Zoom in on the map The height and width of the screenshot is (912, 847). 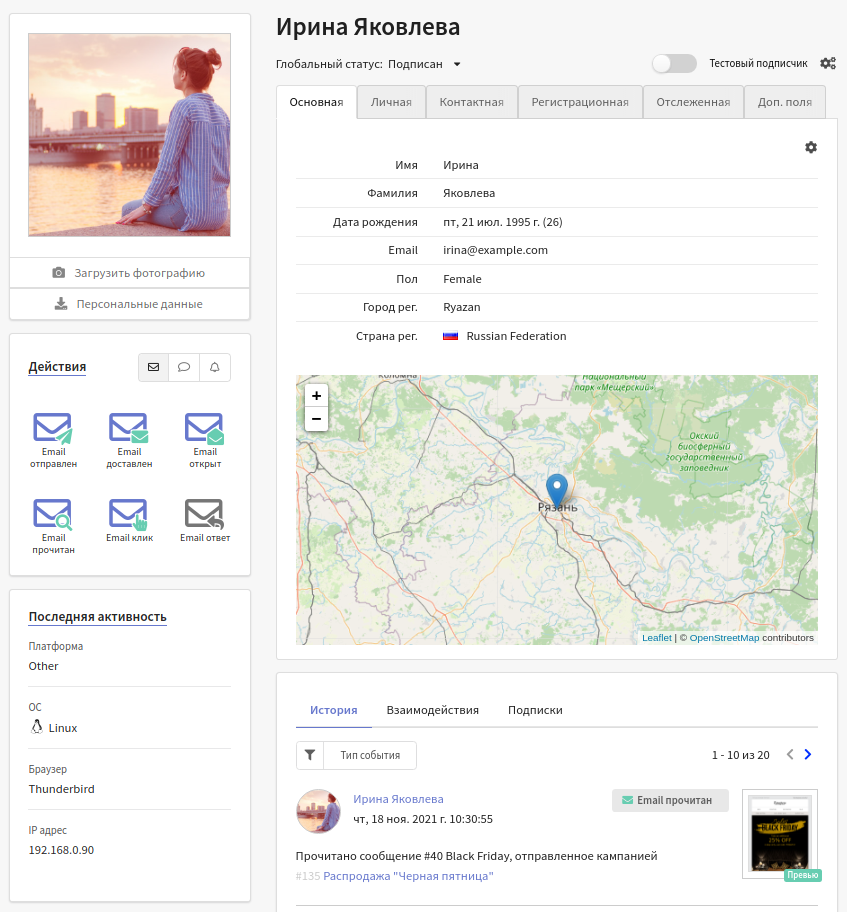(x=316, y=396)
